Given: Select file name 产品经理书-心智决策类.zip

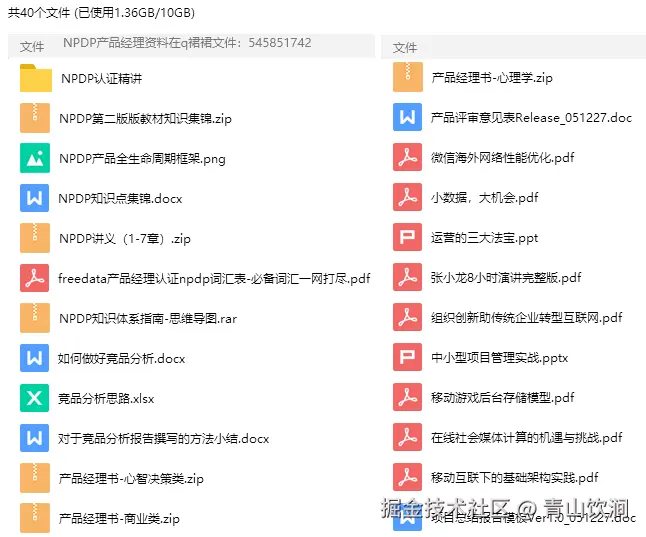Looking at the screenshot, I should [131, 478].
